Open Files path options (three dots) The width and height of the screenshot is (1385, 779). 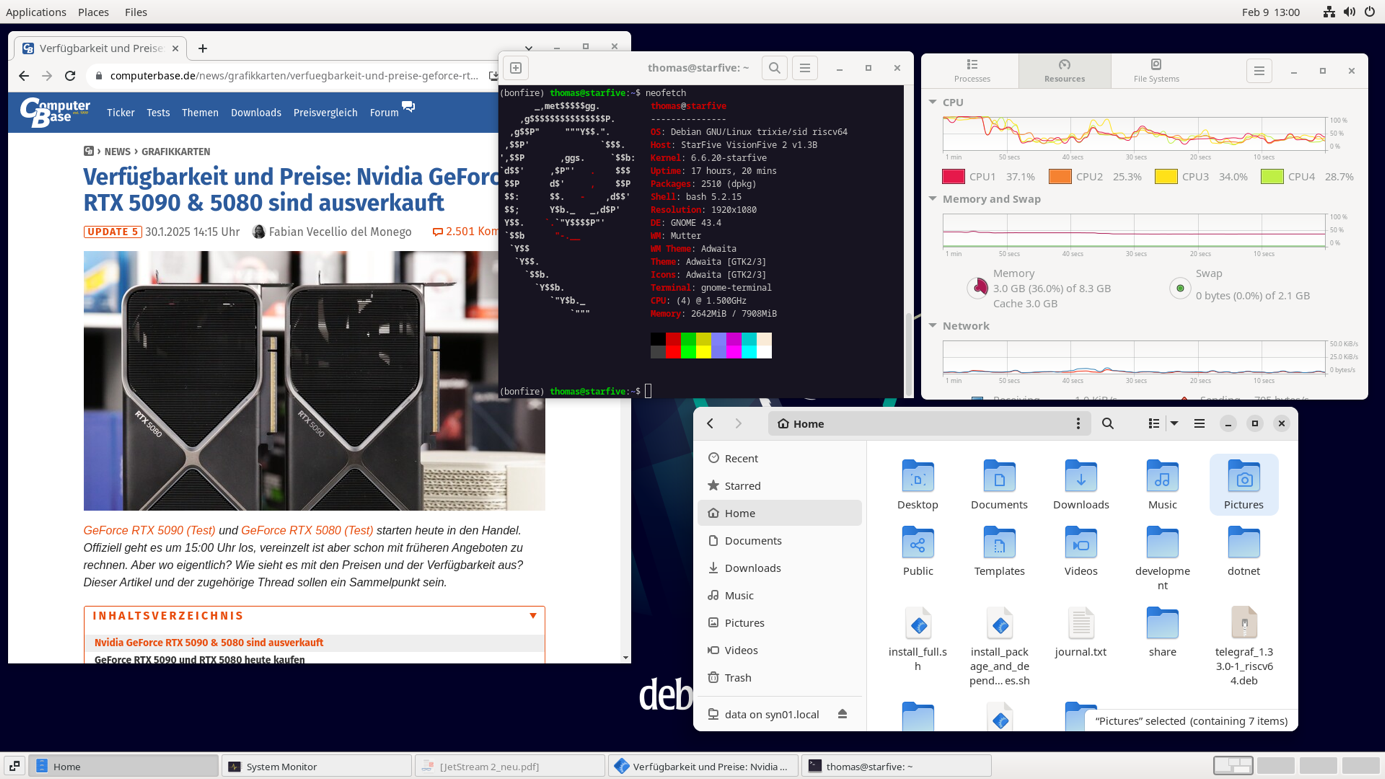[x=1078, y=424]
